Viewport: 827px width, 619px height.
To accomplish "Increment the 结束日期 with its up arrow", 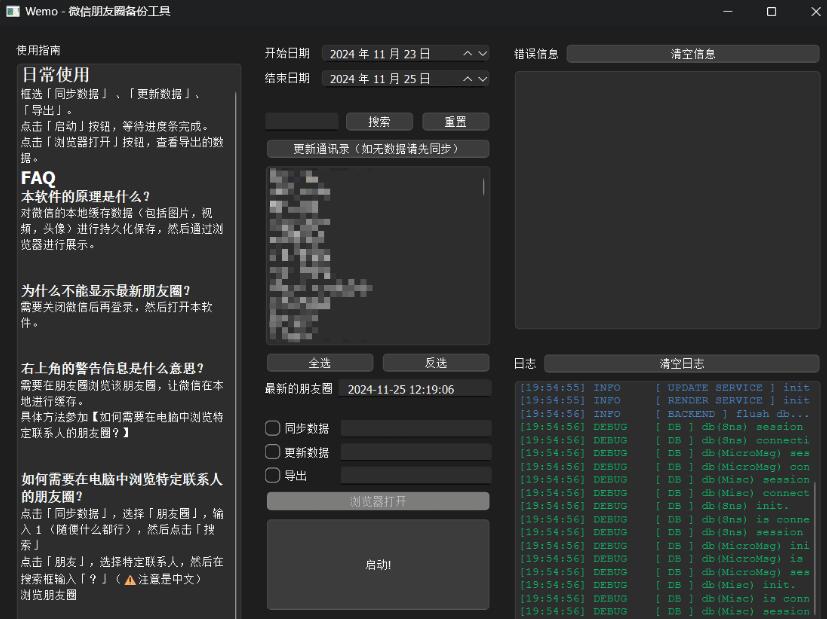I will pos(466,78).
